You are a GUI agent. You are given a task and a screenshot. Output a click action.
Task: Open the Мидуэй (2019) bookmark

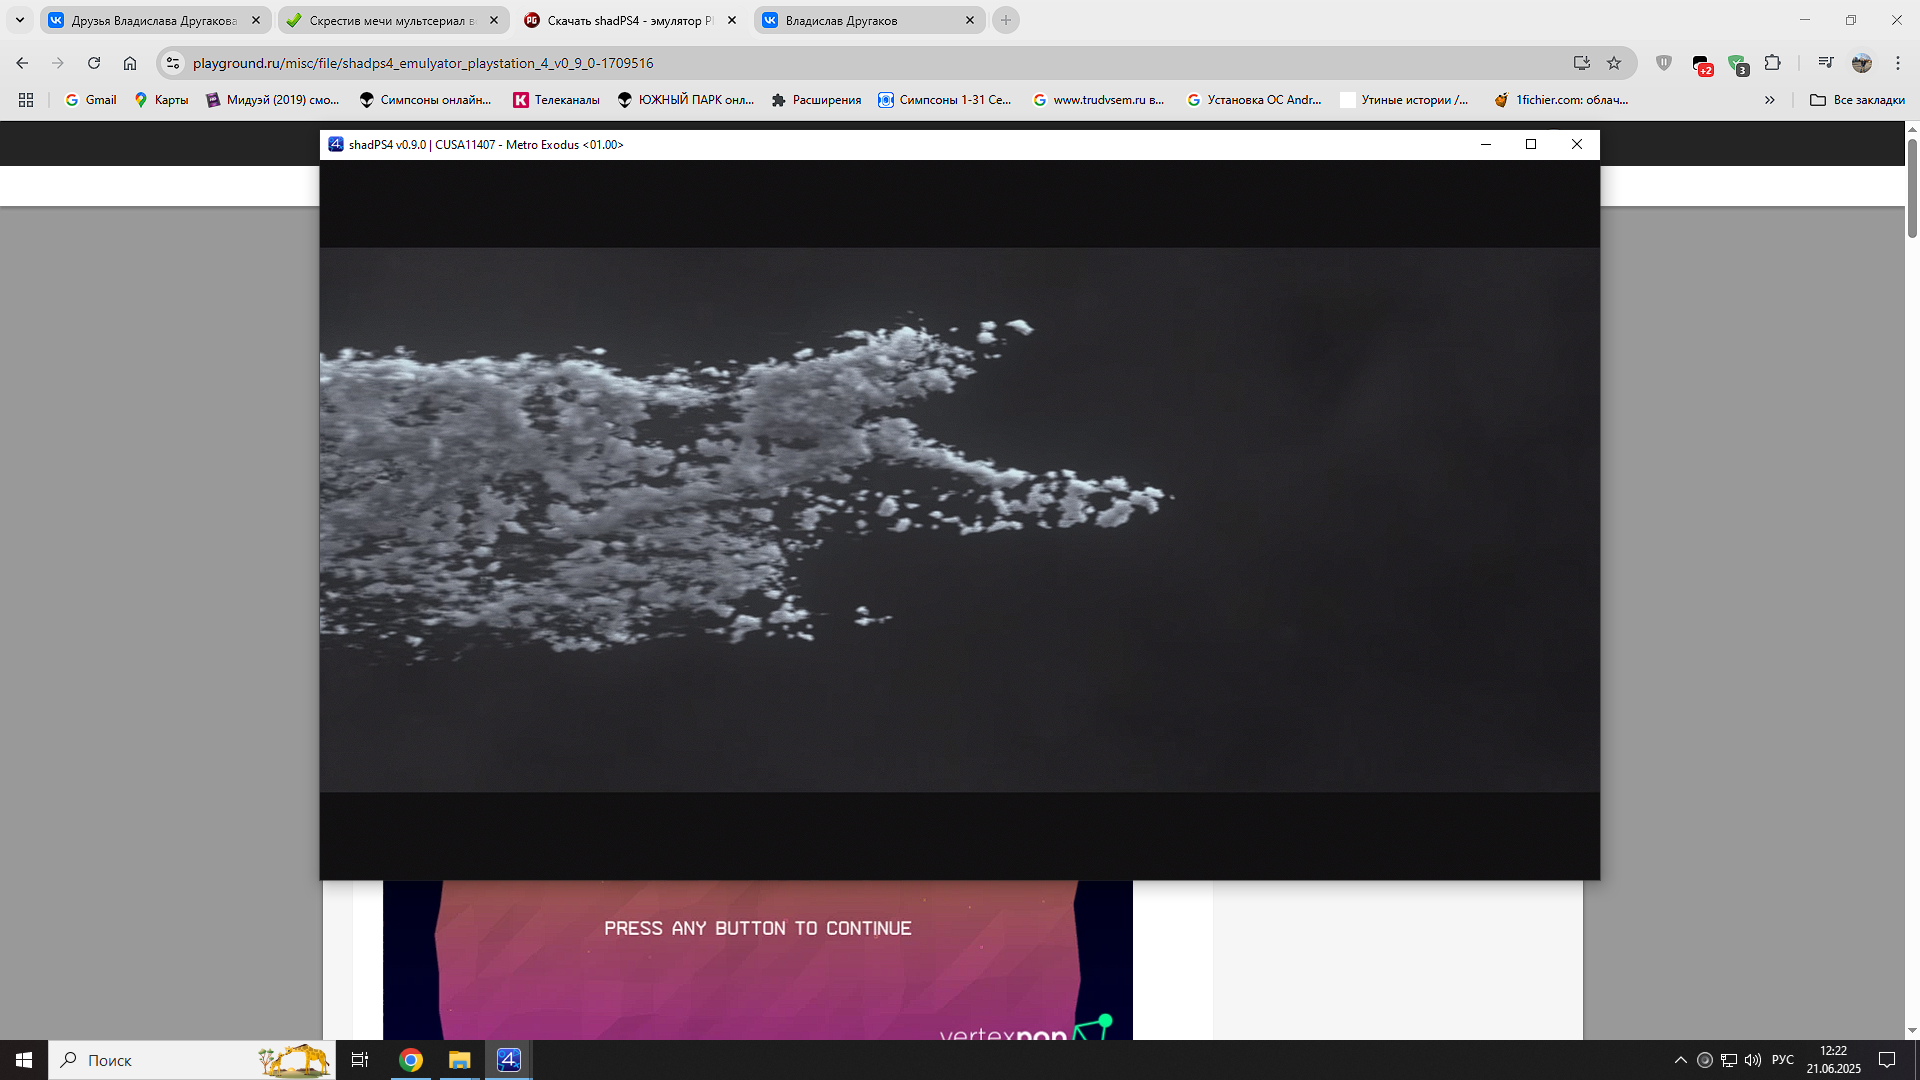coord(273,100)
